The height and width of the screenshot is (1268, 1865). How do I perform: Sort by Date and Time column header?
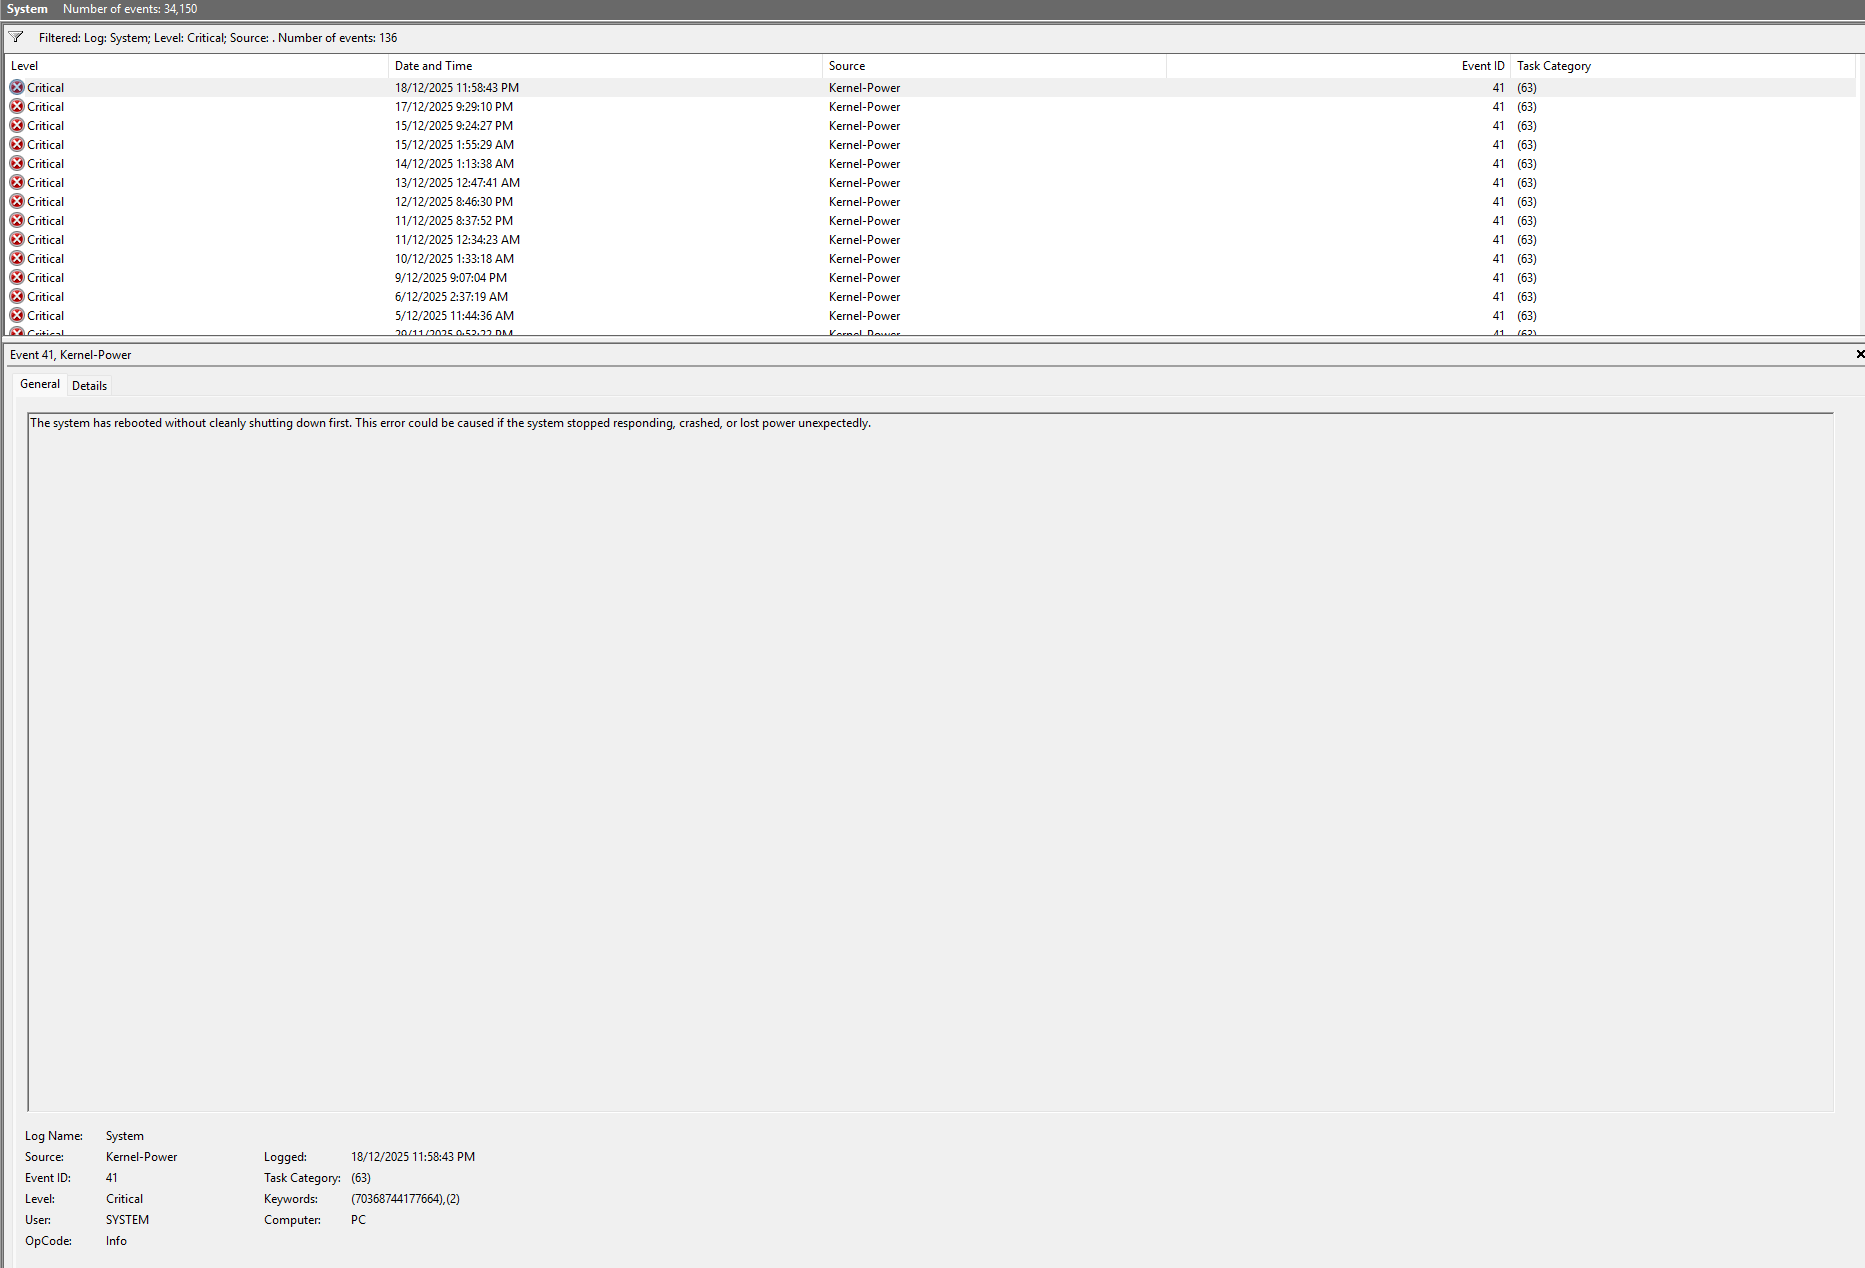click(605, 66)
